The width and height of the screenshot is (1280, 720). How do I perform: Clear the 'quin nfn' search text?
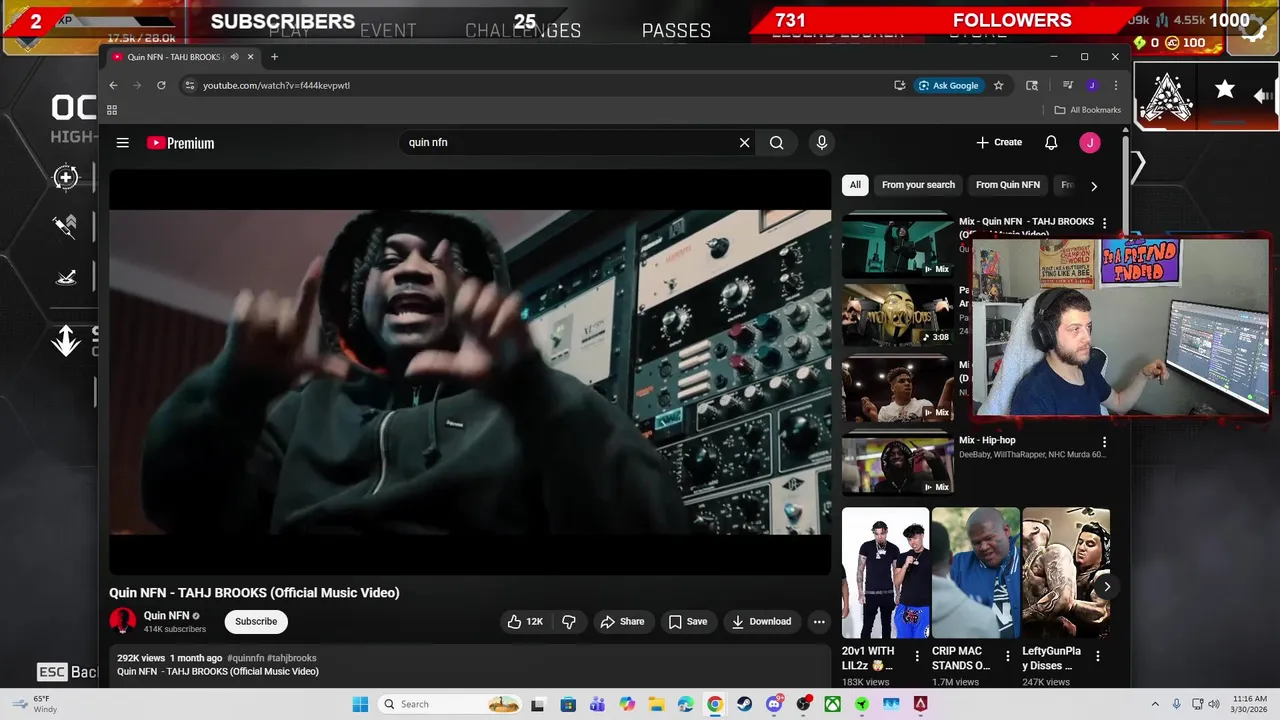(744, 143)
